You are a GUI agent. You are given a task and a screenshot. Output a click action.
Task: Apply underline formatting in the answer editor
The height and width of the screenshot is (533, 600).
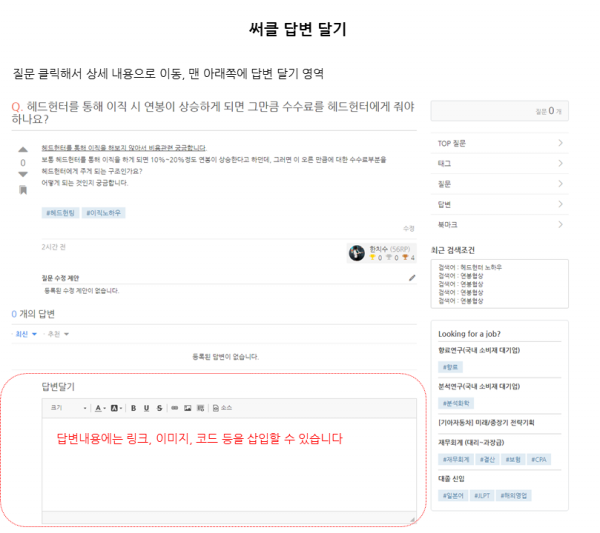click(x=146, y=408)
